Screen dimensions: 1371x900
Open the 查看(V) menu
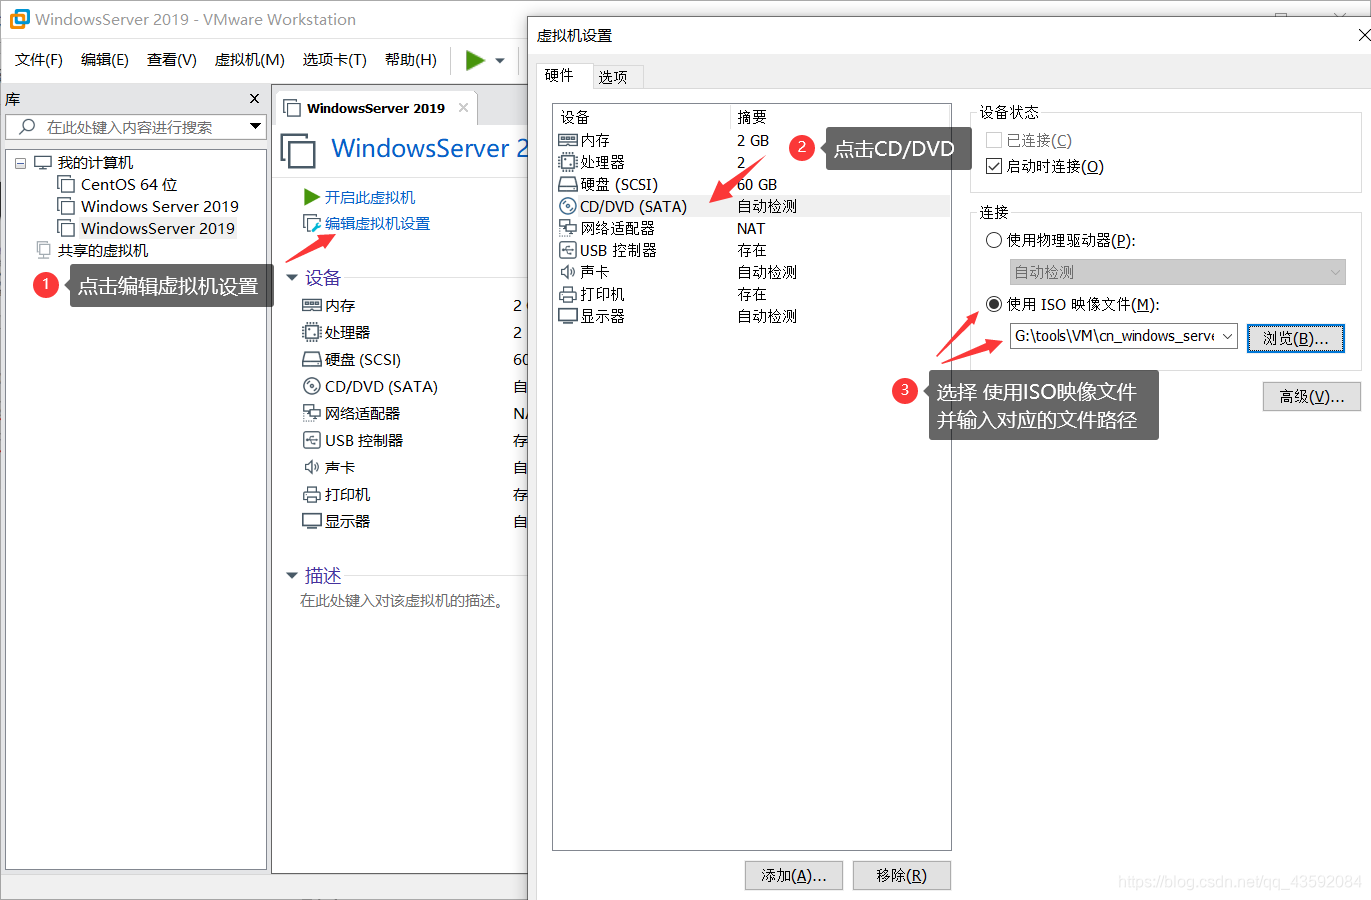pos(172,60)
